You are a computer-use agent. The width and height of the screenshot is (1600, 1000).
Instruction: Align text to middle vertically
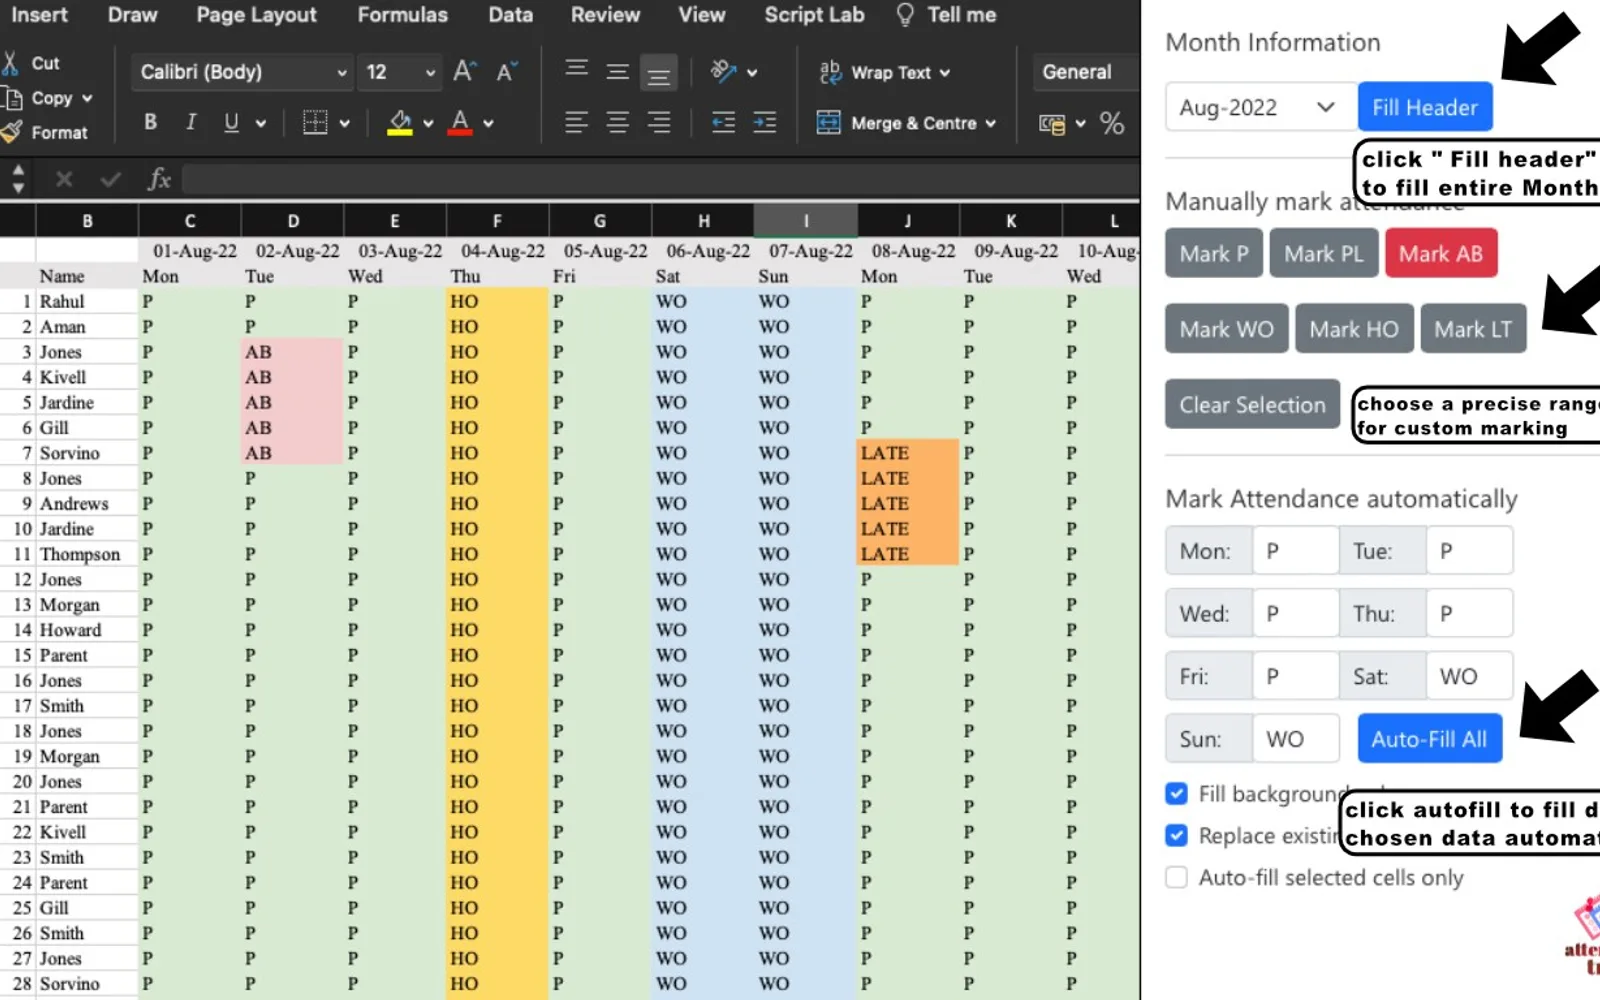pos(617,72)
